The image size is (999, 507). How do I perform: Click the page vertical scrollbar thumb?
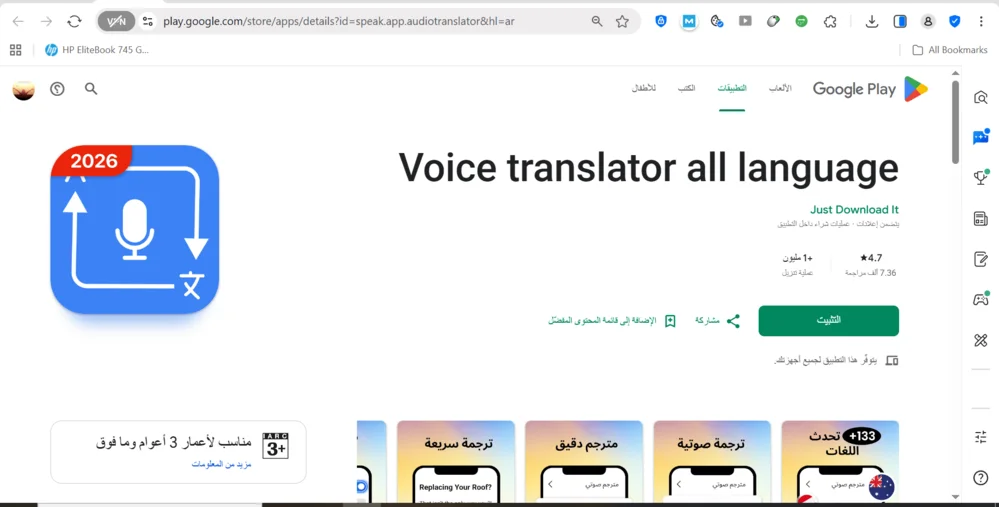tap(955, 121)
